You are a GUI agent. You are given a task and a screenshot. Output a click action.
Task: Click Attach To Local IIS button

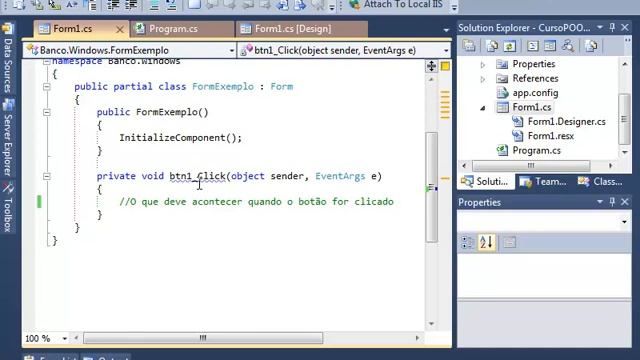point(396,4)
